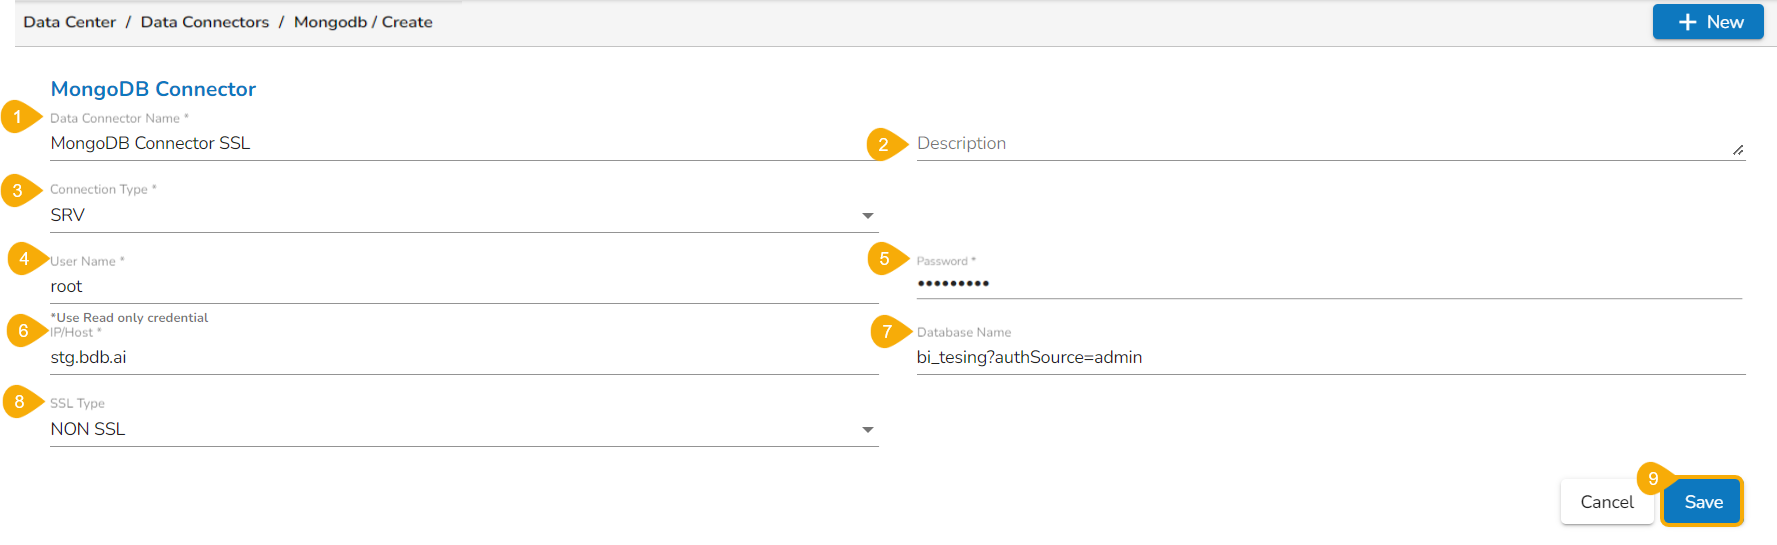Open the SSL Type dropdown arrow
Image resolution: width=1777 pixels, height=545 pixels.
[867, 430]
